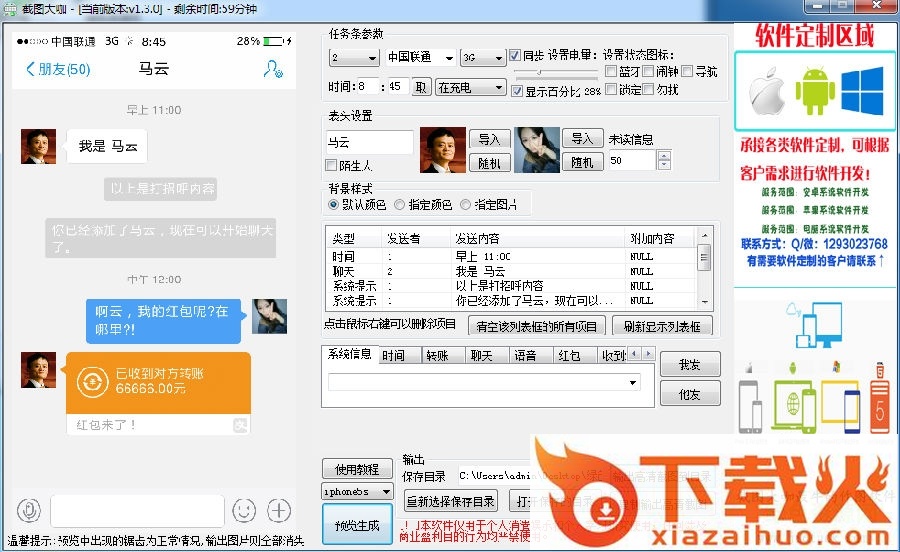Image resolution: width=900 pixels, height=552 pixels.
Task: Select the 指定颜色 background radio button
Action: click(x=399, y=204)
